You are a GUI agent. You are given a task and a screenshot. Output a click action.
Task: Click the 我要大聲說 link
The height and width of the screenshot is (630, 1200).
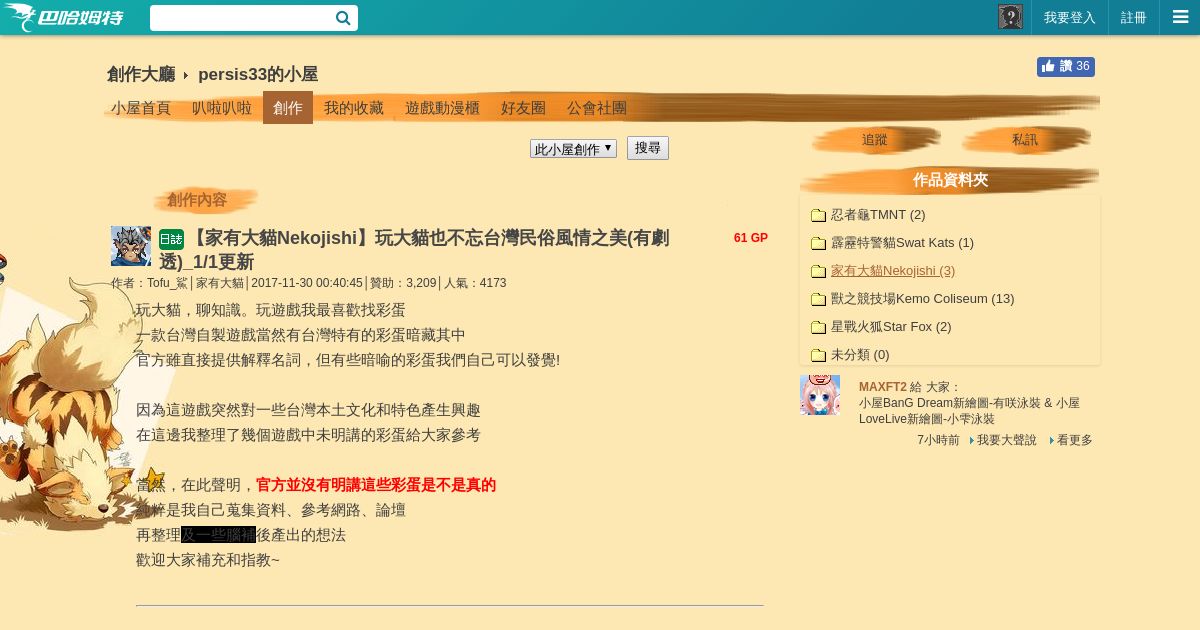(x=1006, y=440)
